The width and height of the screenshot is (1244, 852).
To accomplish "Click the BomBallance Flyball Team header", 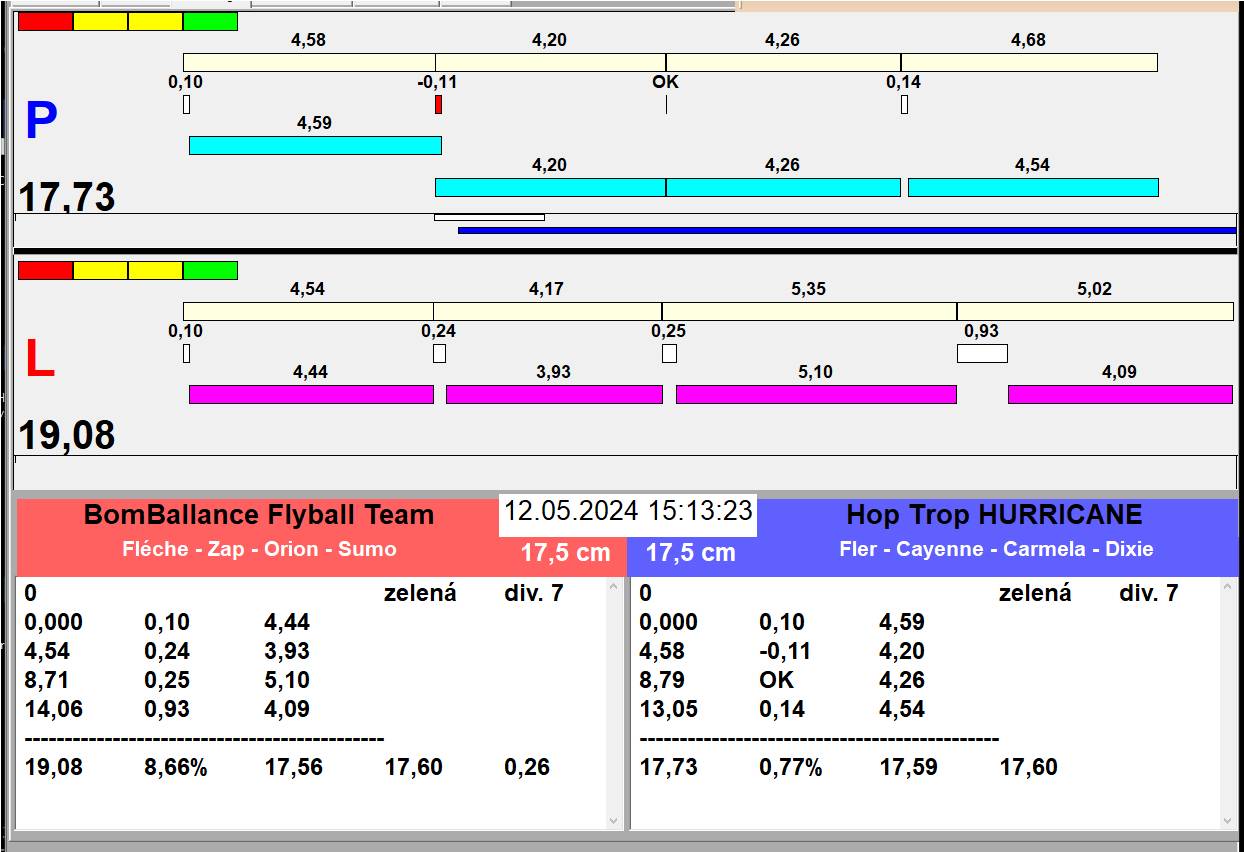I will pyautogui.click(x=259, y=516).
